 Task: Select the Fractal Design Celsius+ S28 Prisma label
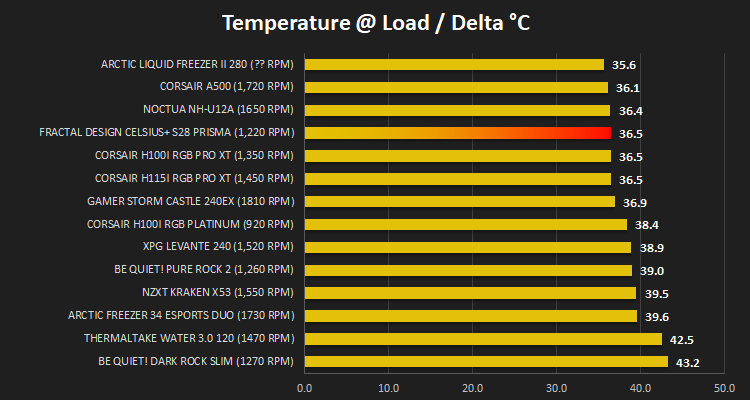coord(166,133)
